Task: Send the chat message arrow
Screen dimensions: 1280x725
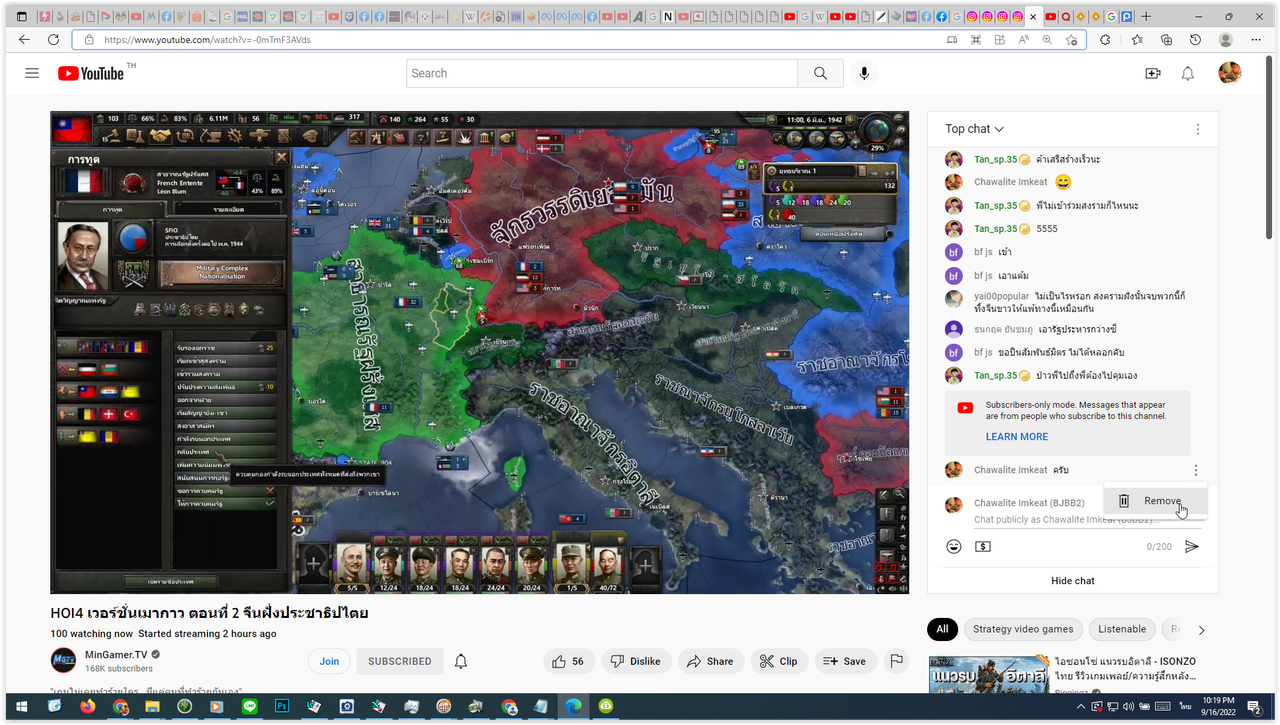Action: coord(1192,547)
